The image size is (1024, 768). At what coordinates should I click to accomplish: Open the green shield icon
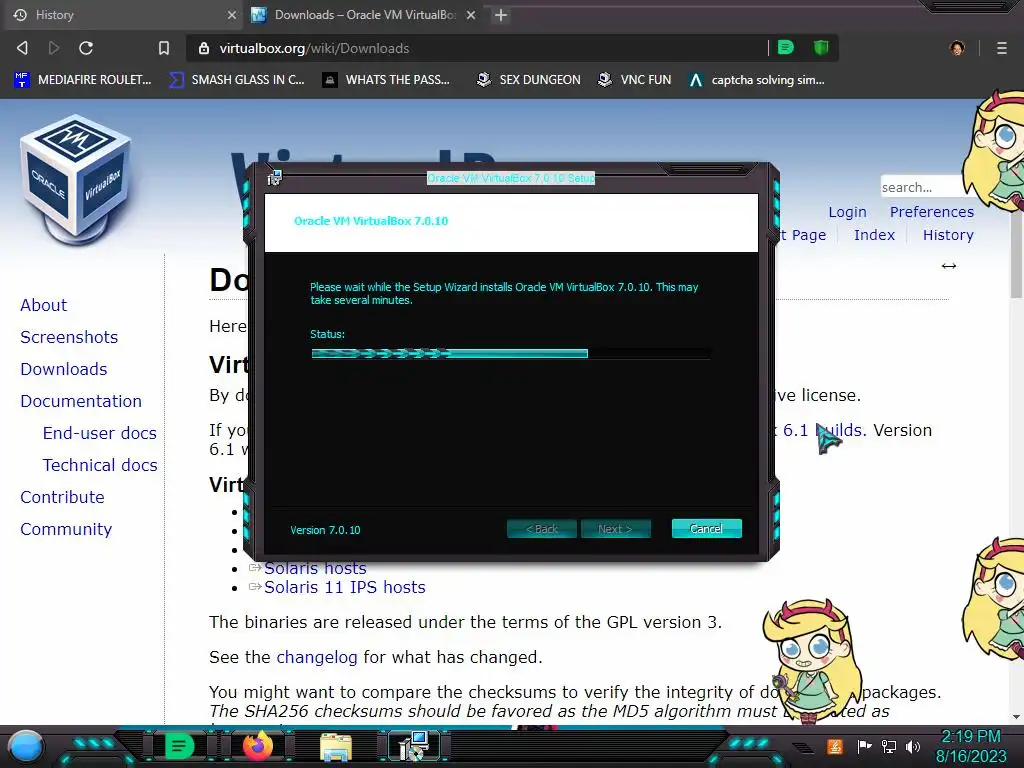[x=821, y=47]
